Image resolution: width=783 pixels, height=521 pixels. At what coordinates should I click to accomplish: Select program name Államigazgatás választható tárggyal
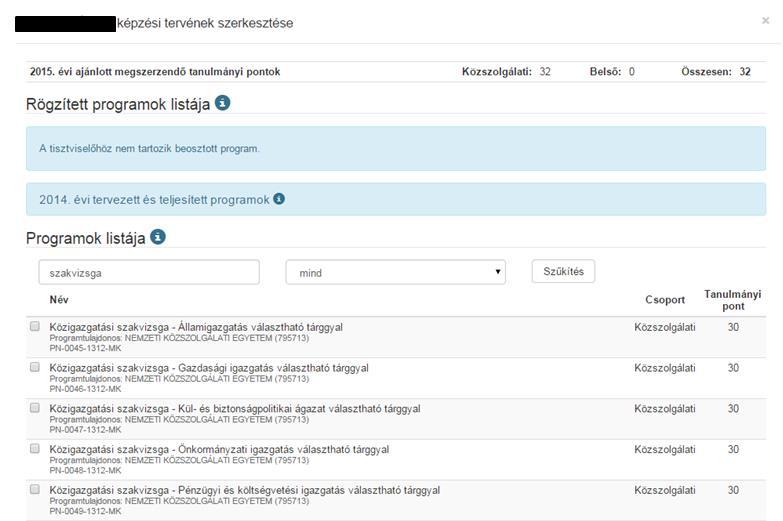pyautogui.click(x=196, y=327)
